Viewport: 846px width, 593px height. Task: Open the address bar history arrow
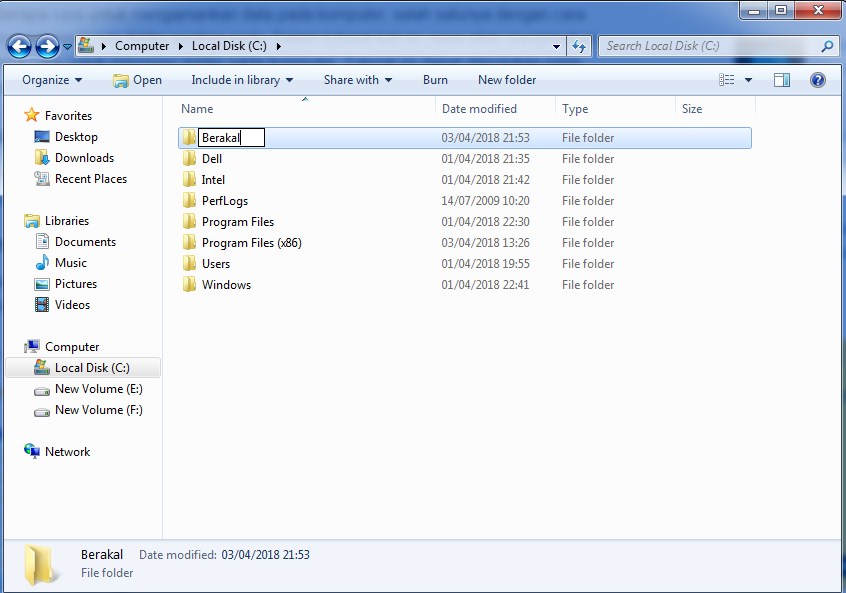[x=557, y=45]
